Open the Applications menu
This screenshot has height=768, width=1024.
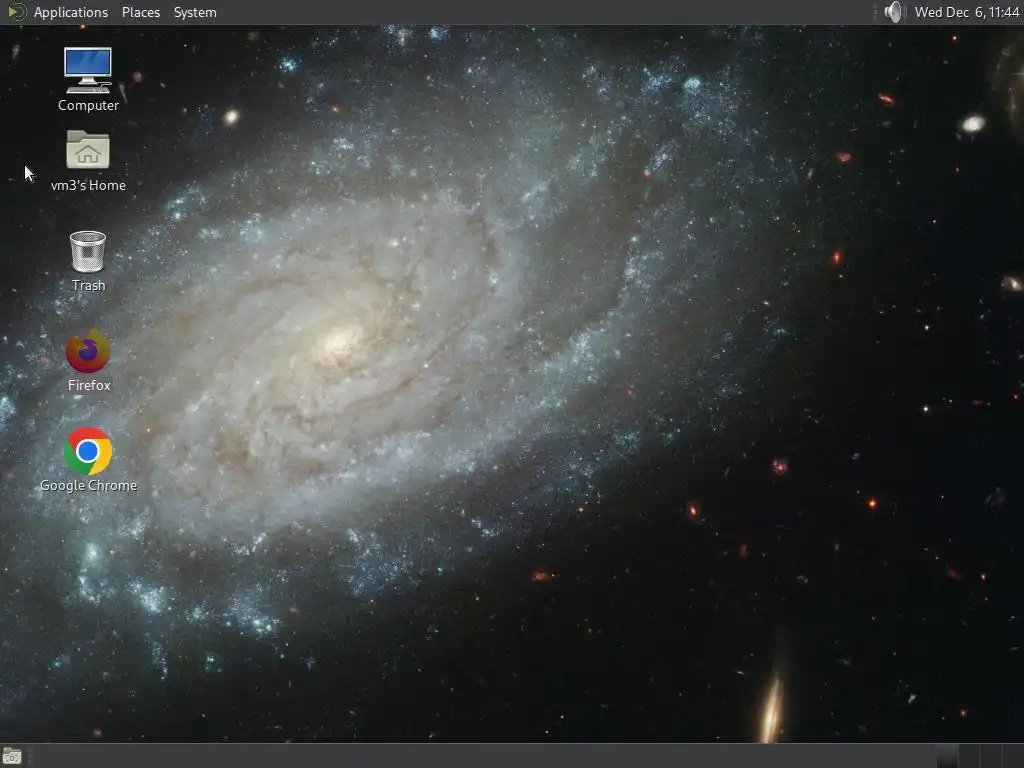tap(71, 12)
